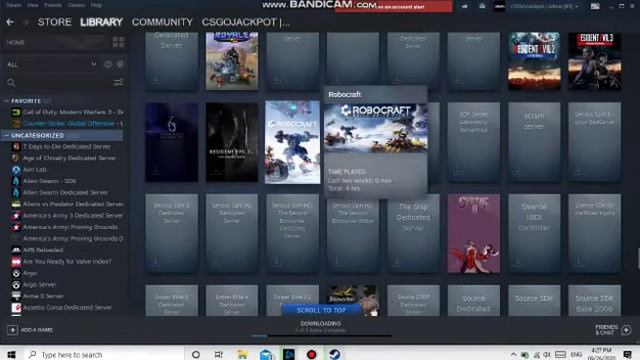Open The Ship Dedicated Server tile
This screenshot has width=640, height=360.
(413, 233)
